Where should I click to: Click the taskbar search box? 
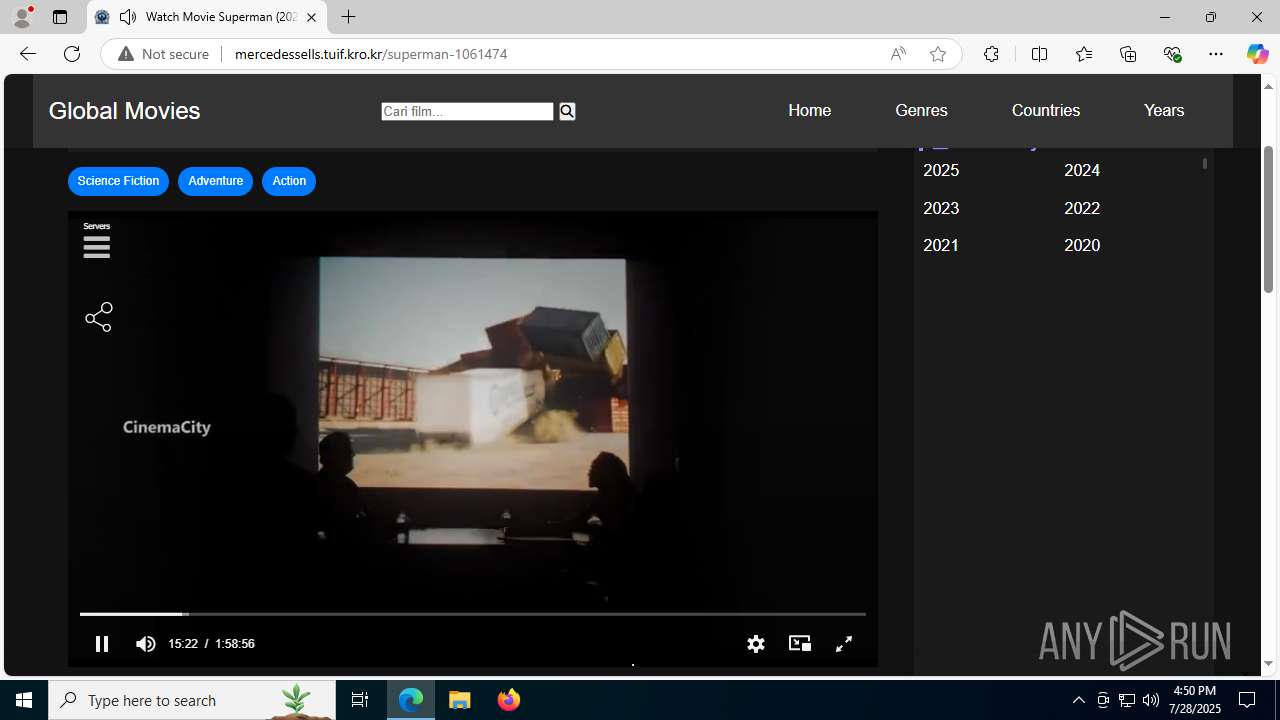192,700
